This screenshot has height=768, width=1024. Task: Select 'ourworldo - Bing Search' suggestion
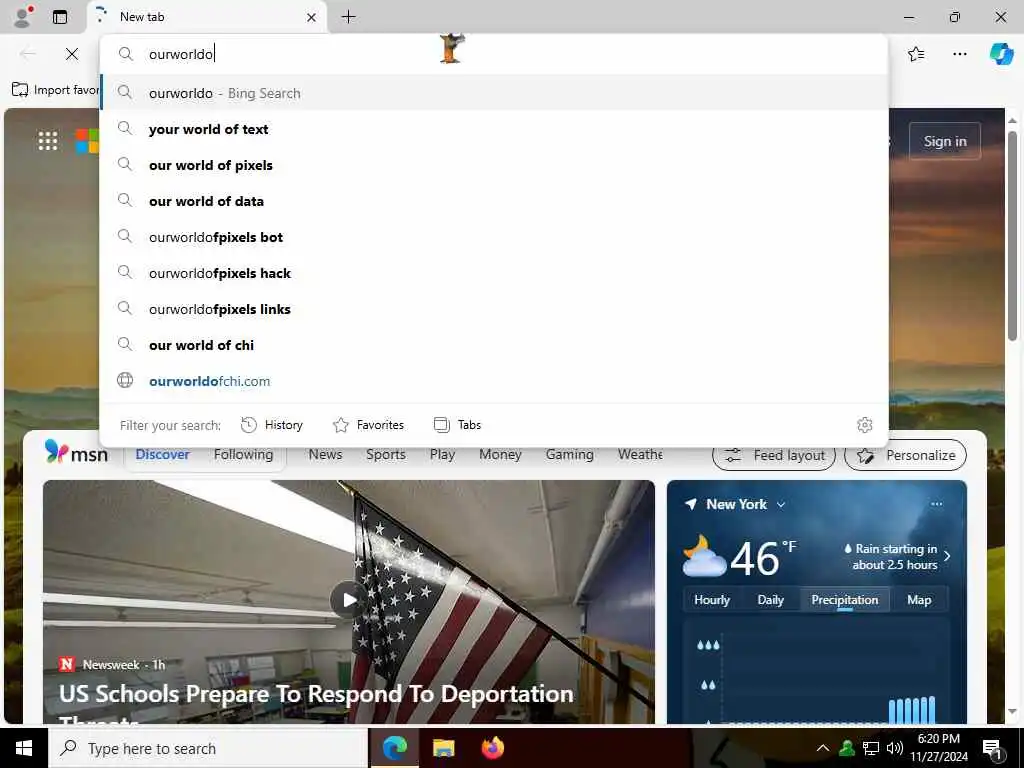click(494, 93)
